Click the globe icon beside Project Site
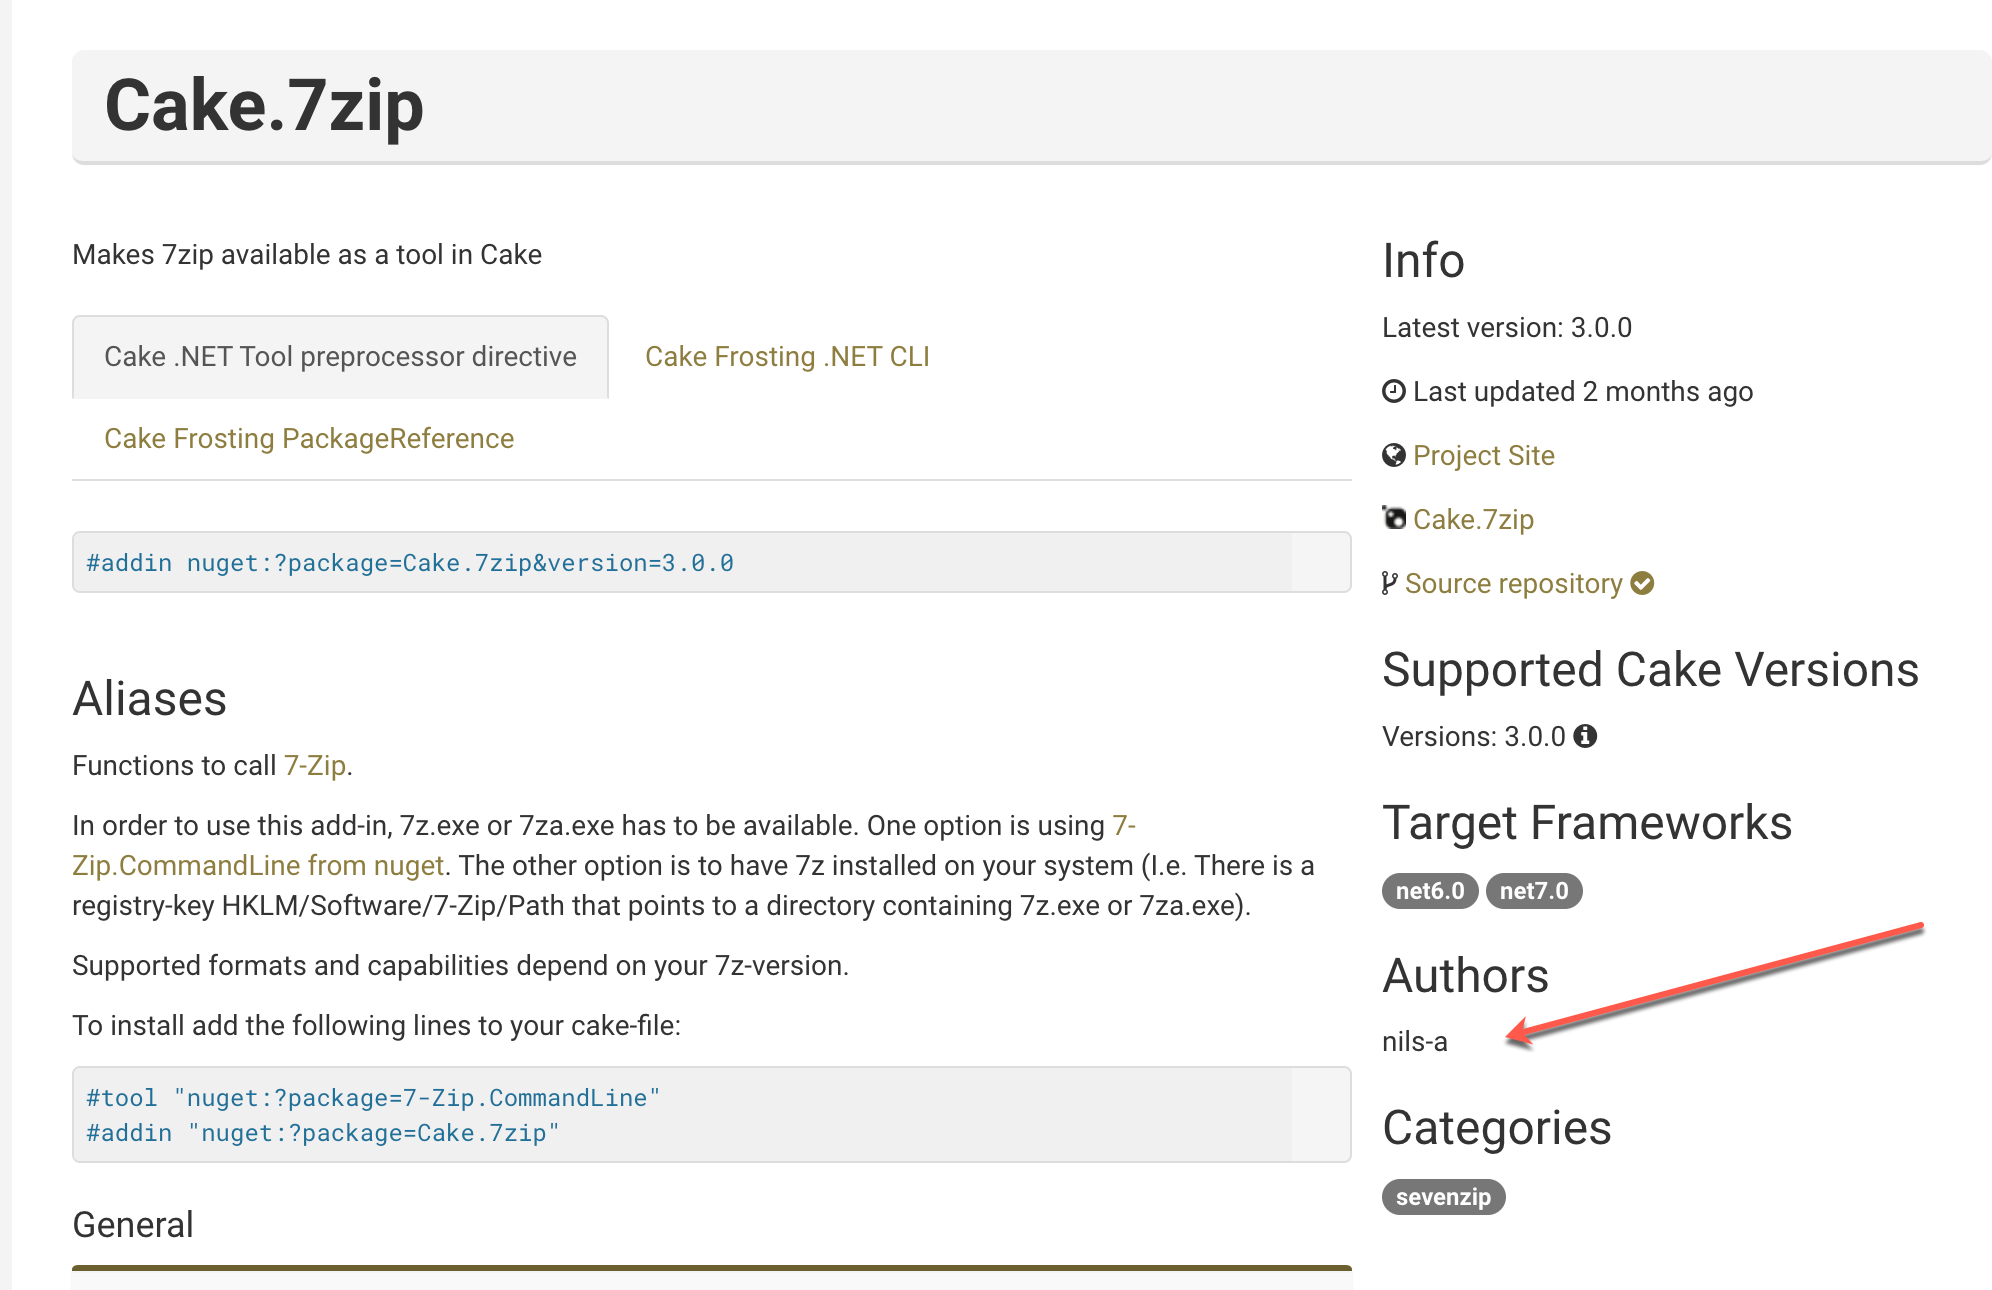1992x1290 pixels. pyautogui.click(x=1392, y=456)
